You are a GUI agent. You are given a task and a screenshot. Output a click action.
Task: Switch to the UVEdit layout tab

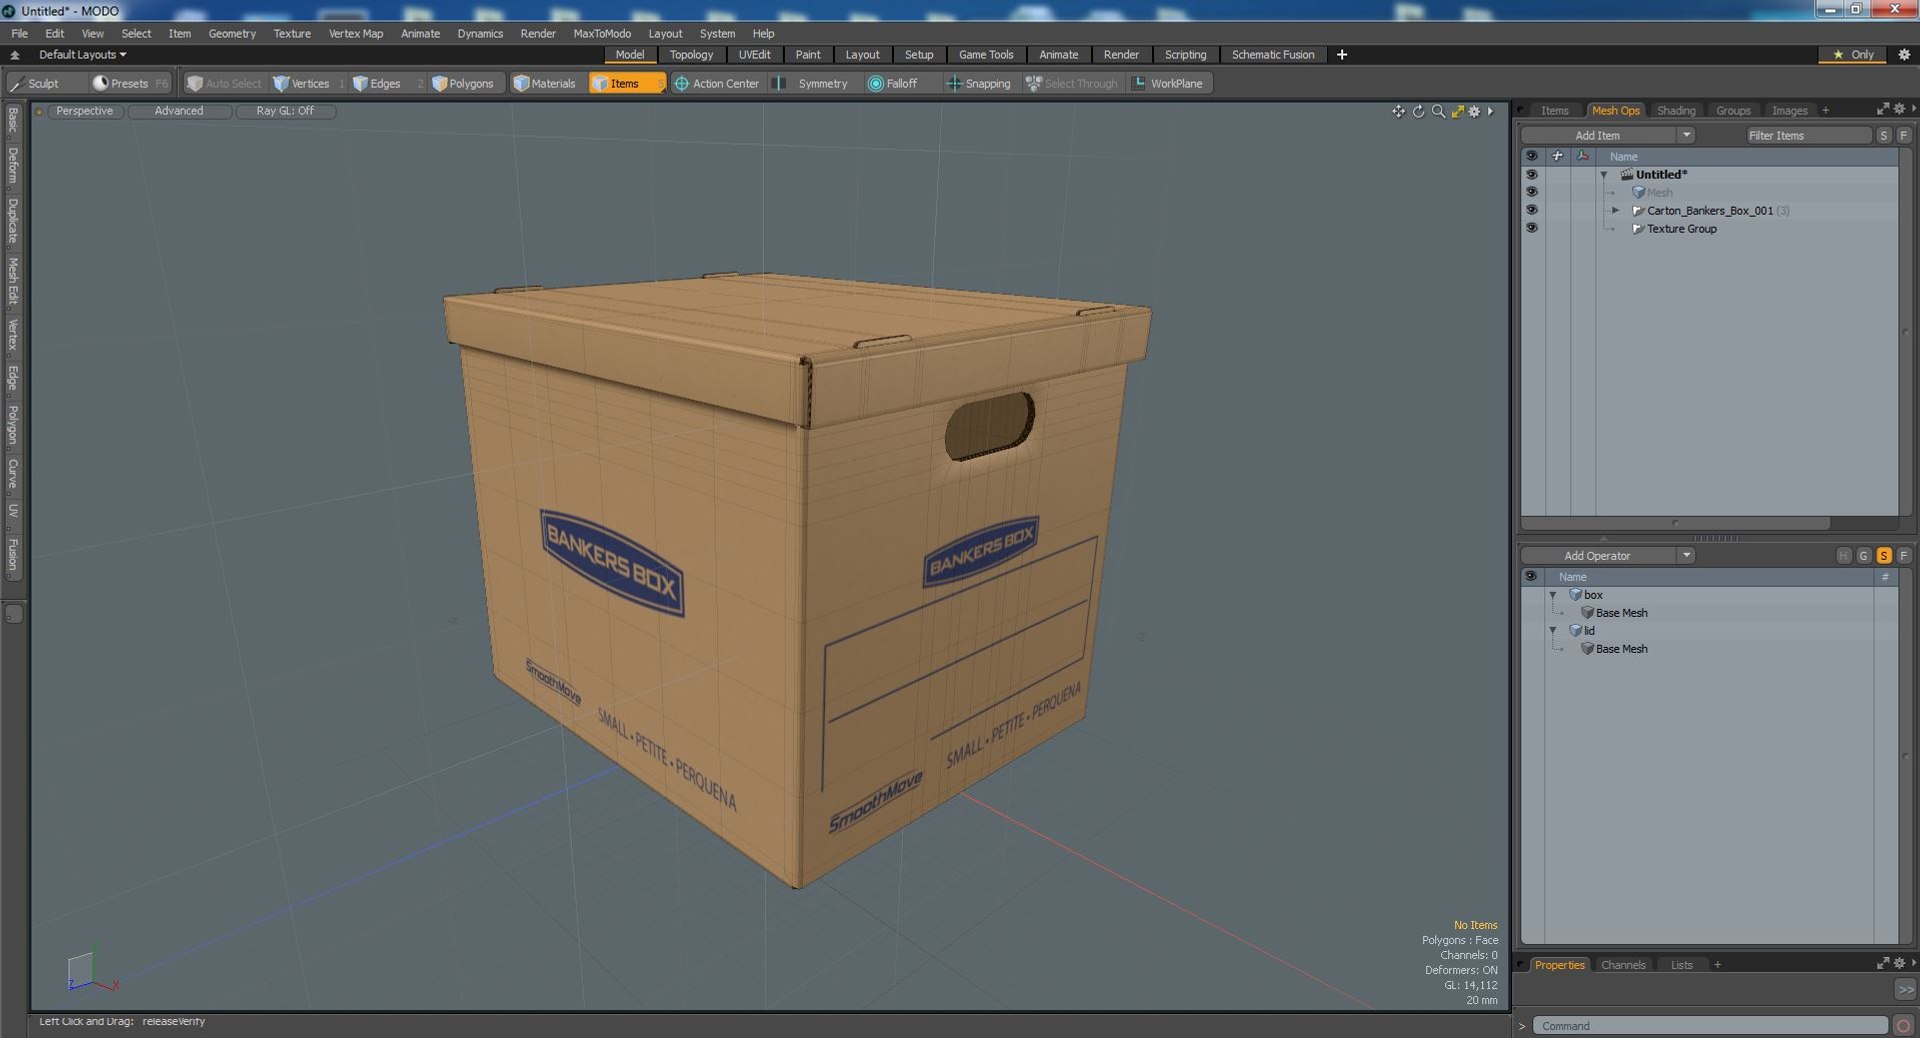[x=754, y=55]
